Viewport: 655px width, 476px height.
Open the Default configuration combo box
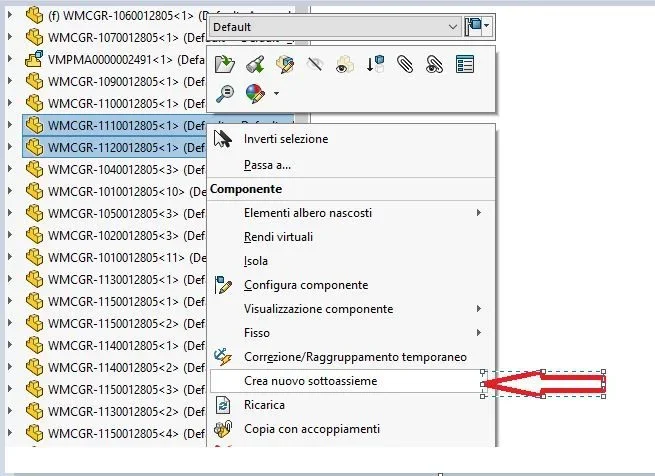pyautogui.click(x=335, y=27)
